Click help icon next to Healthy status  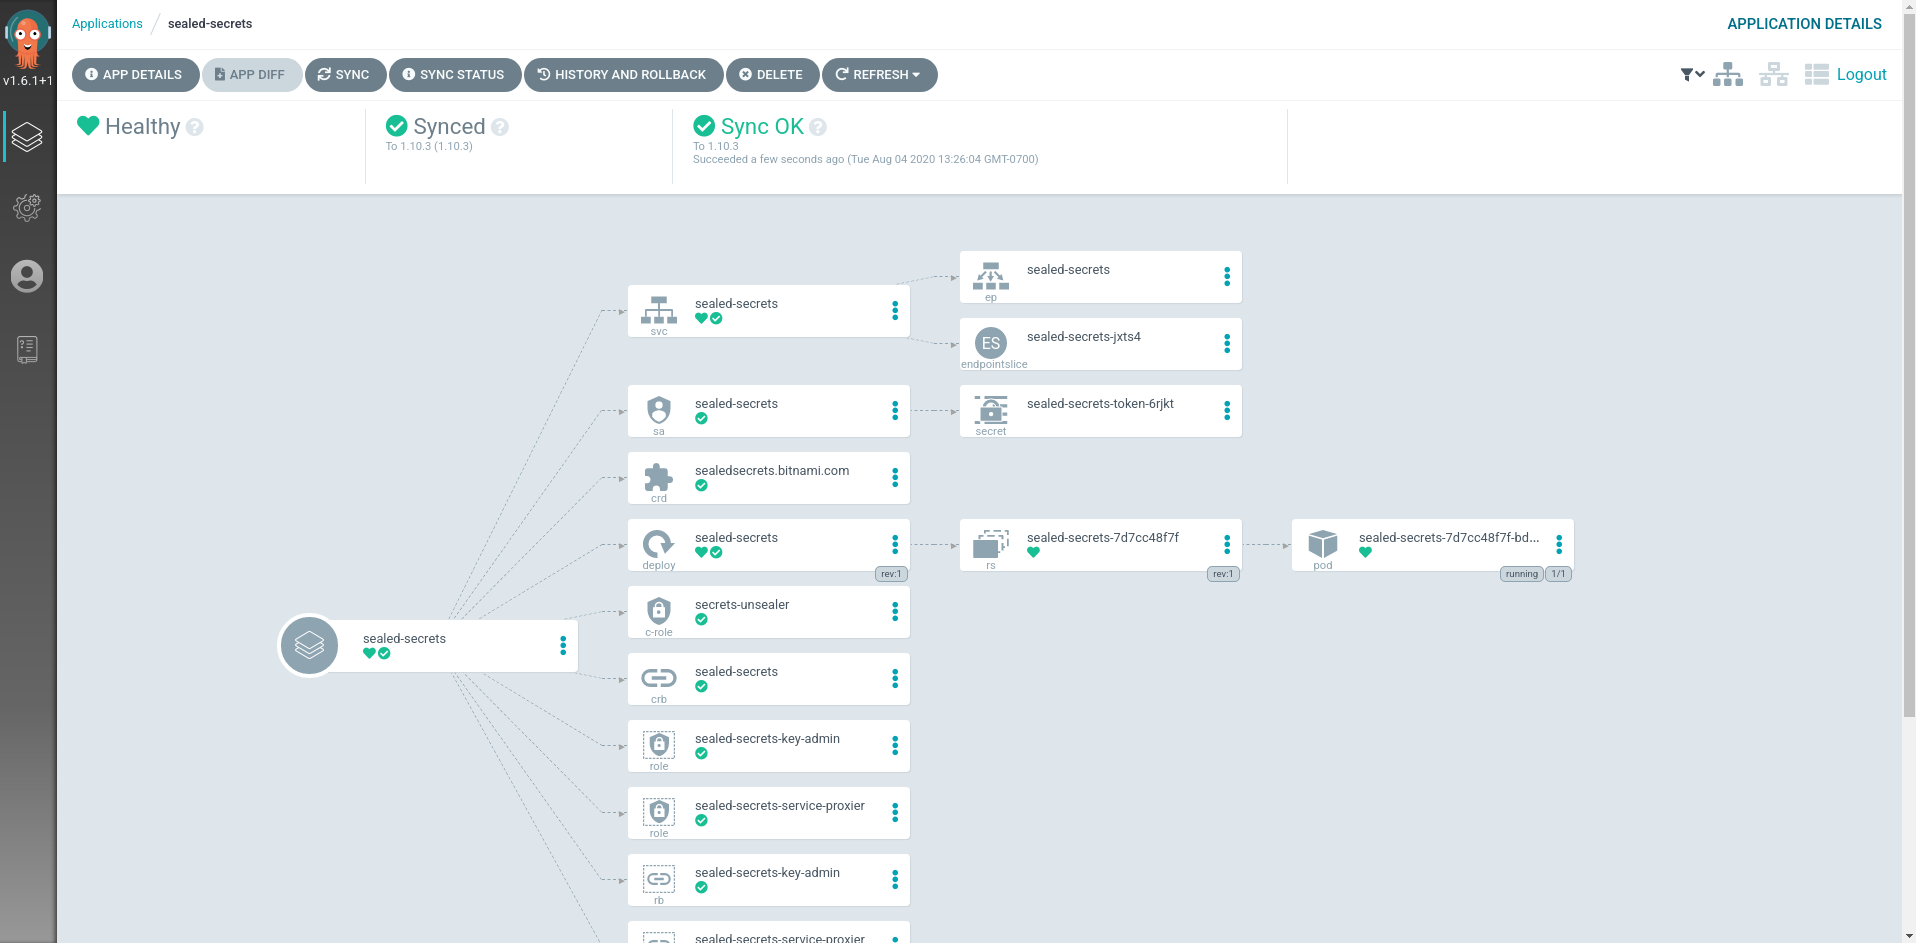(x=195, y=127)
